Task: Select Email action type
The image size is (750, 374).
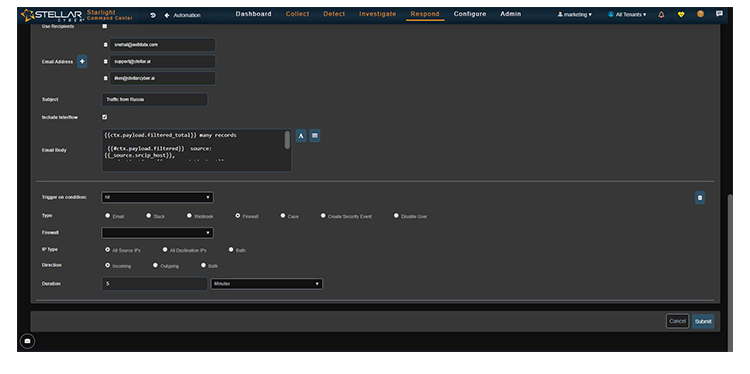Action: [x=108, y=216]
